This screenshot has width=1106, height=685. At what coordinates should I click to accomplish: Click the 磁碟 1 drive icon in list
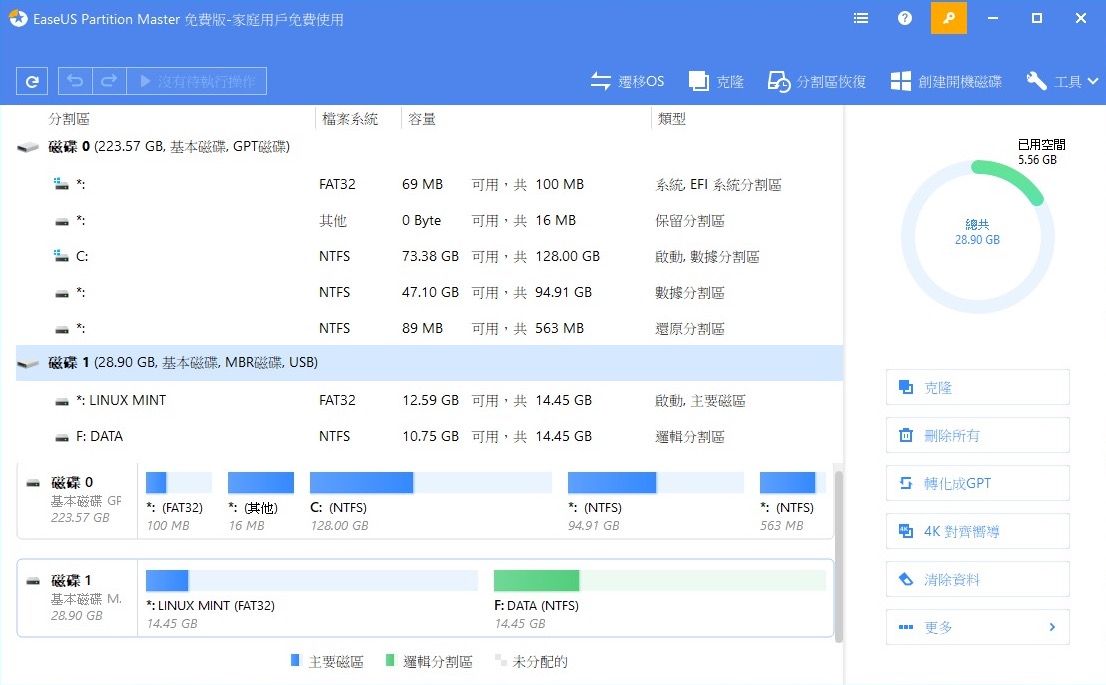[x=28, y=363]
